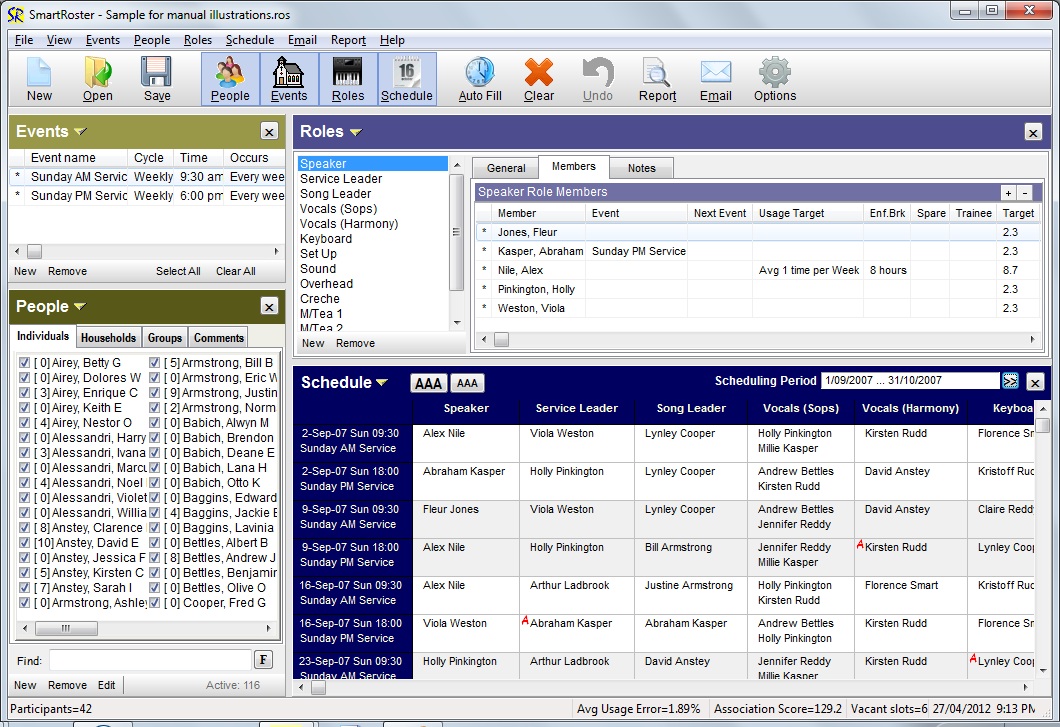1060x727 pixels.
Task: Show the People panel from toolbar
Action: point(230,78)
